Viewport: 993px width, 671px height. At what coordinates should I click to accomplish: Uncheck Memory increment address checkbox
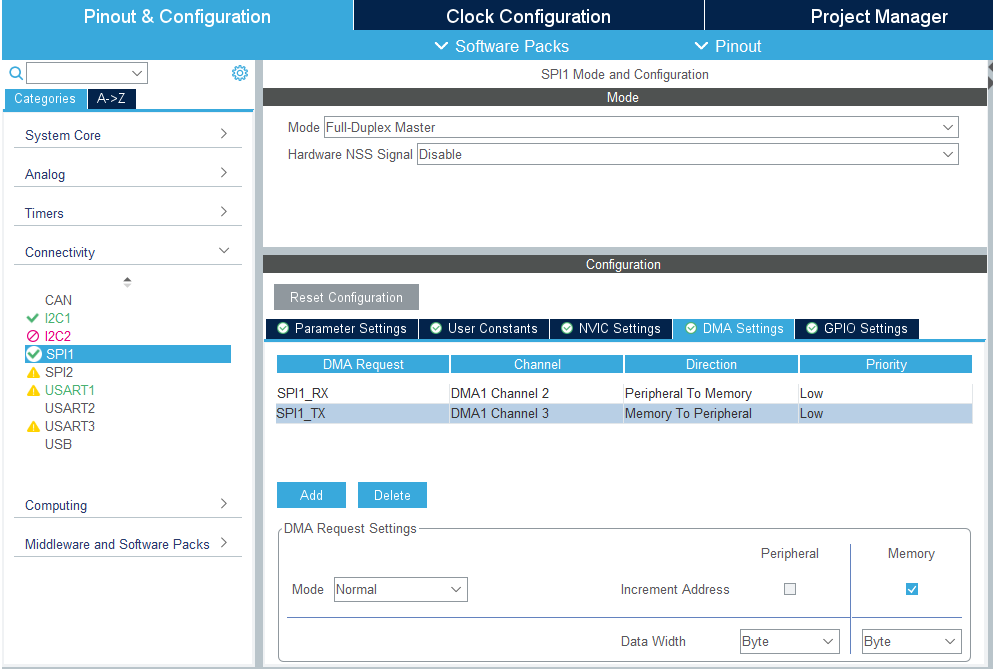click(912, 589)
